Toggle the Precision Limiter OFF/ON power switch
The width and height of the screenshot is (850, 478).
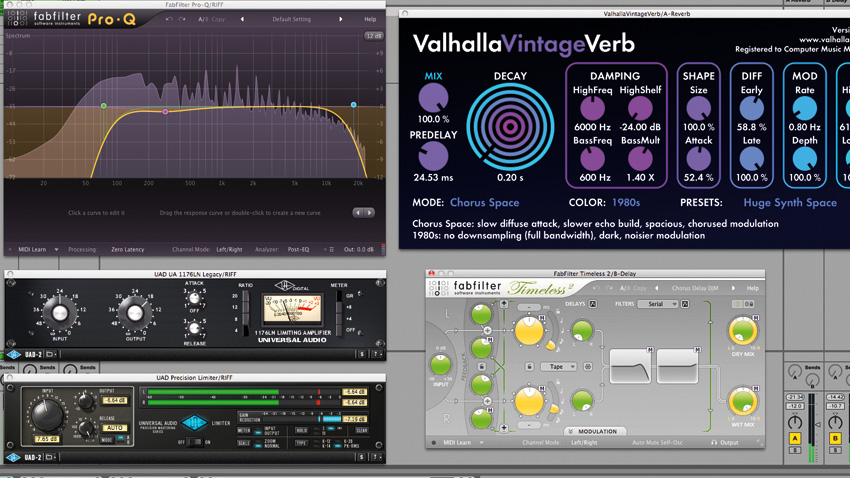pyautogui.click(x=194, y=442)
